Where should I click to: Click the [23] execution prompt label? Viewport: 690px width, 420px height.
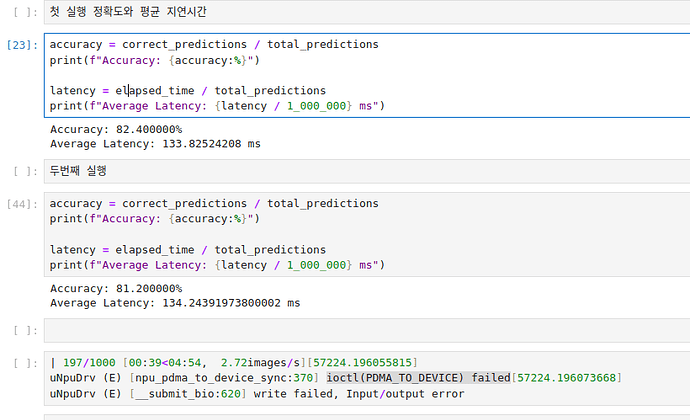pyautogui.click(x=22, y=45)
